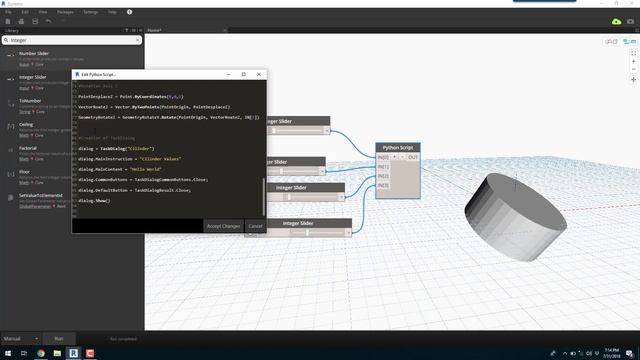The width and height of the screenshot is (640, 360).
Task: Adjust the second Integer Slider track
Action: pos(294,171)
